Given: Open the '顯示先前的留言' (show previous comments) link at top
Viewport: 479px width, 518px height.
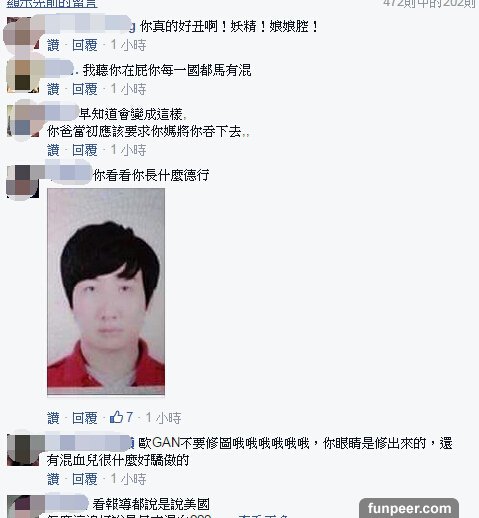Looking at the screenshot, I should tap(52, 3).
